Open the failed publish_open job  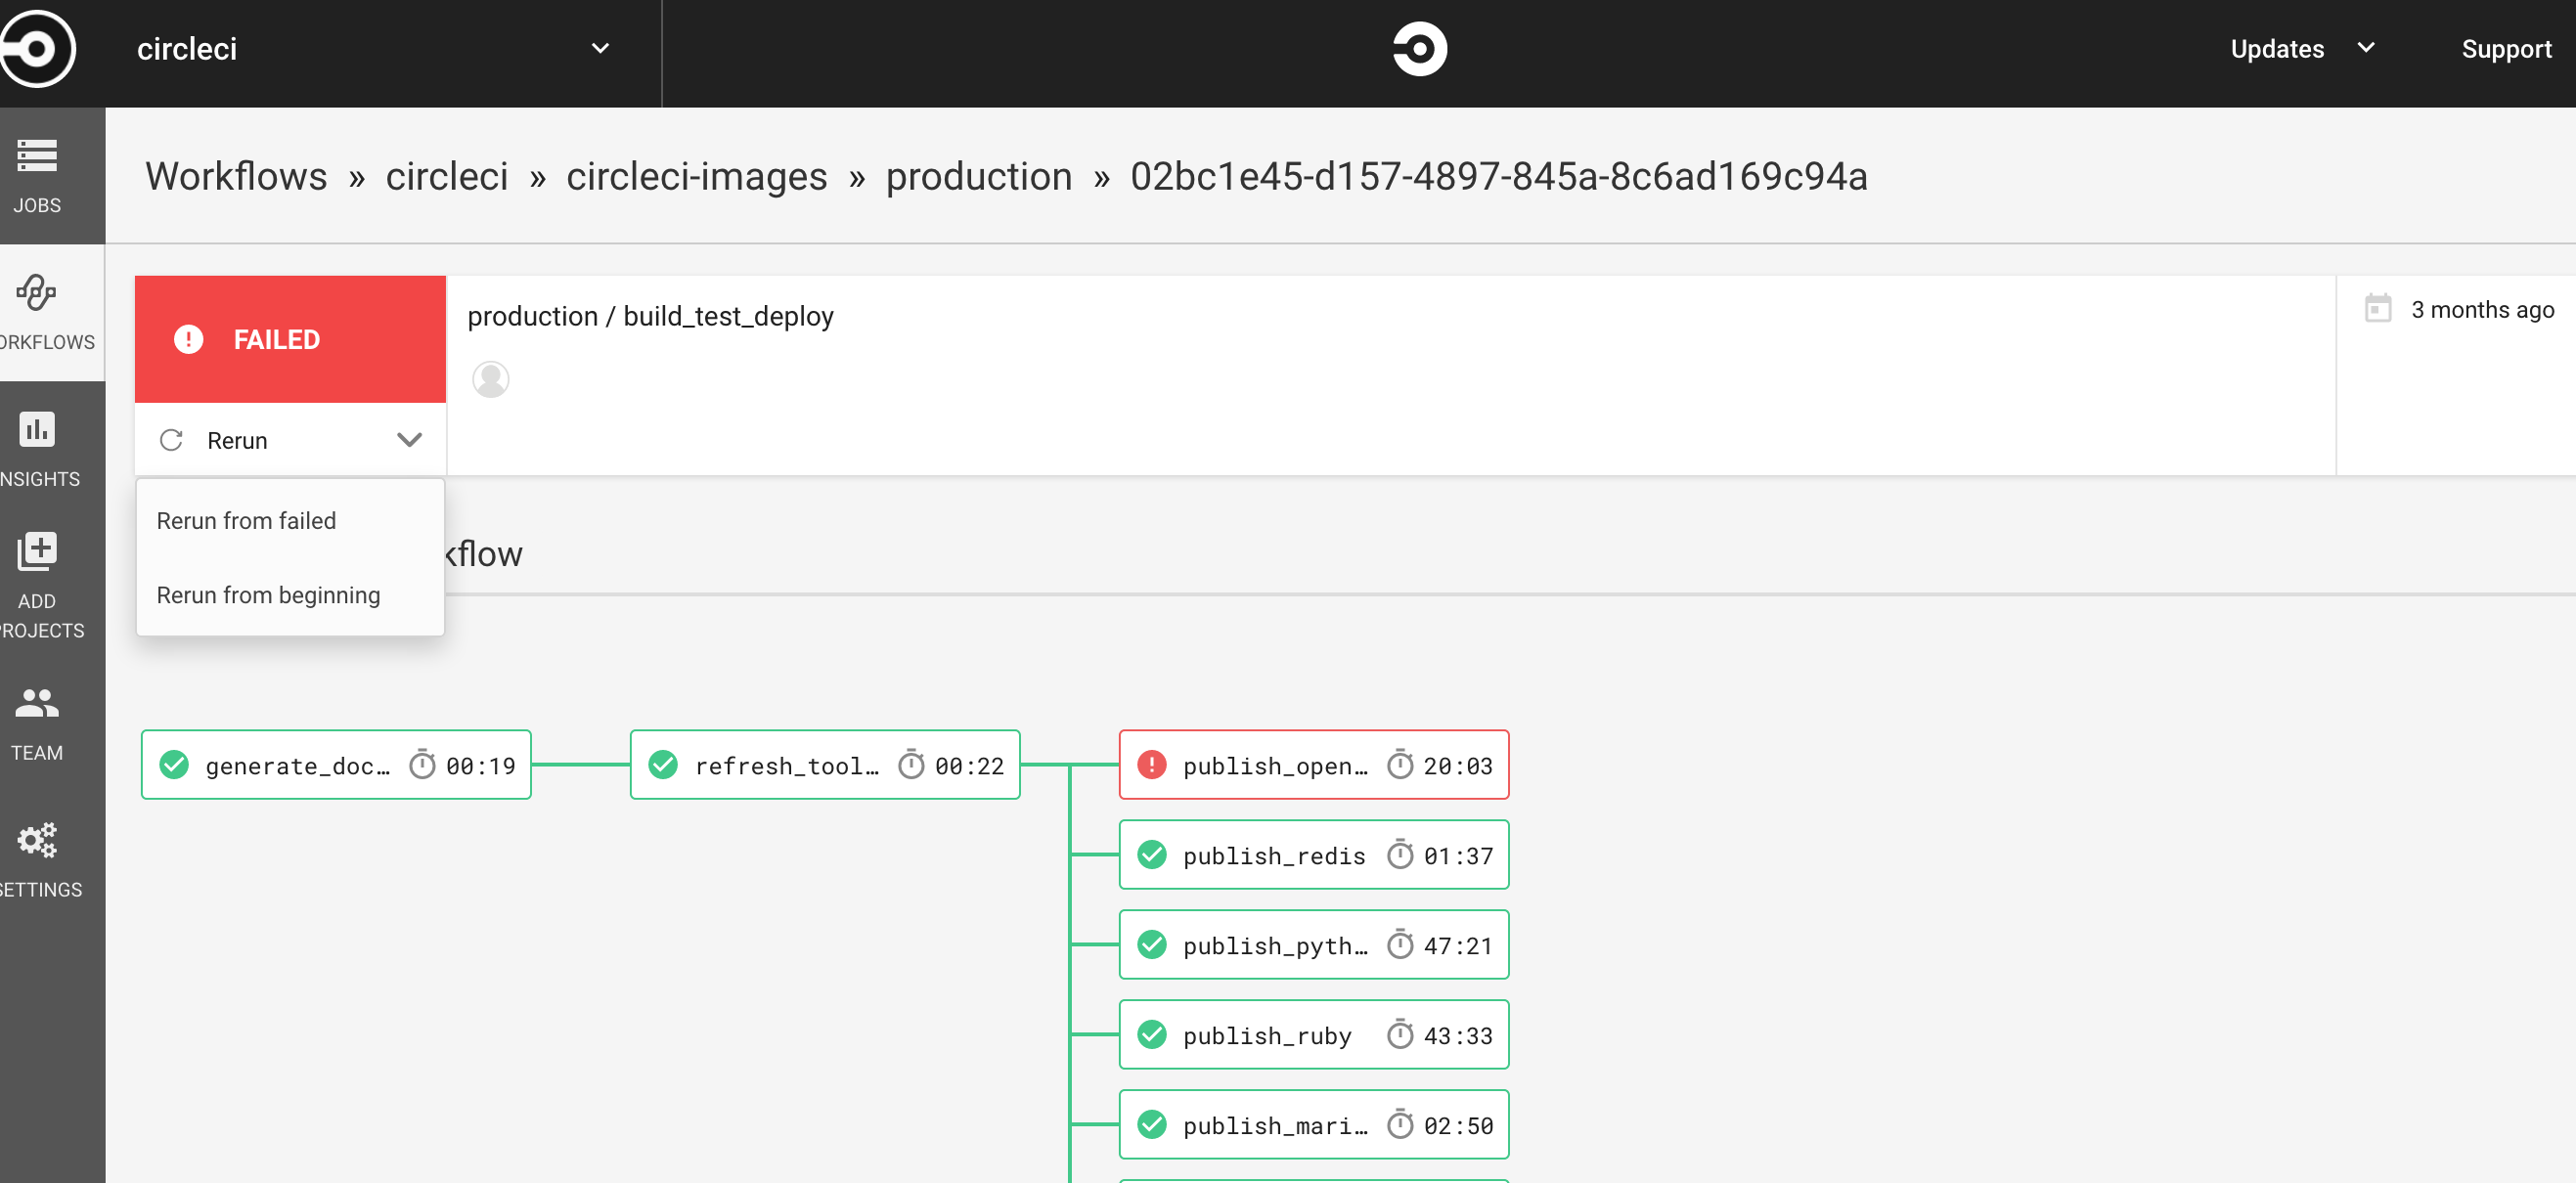coord(1313,765)
